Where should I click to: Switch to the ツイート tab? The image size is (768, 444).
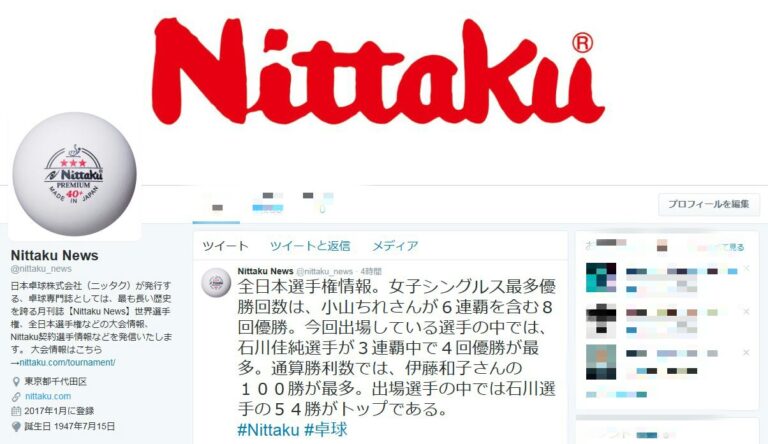coord(225,246)
